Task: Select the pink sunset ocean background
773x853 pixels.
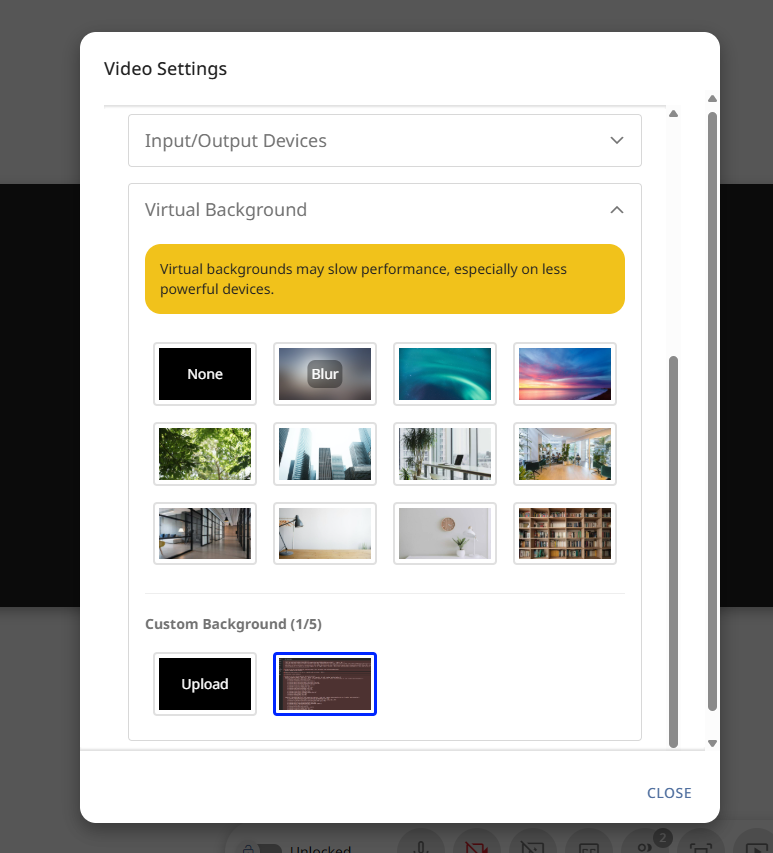Action: pos(565,374)
